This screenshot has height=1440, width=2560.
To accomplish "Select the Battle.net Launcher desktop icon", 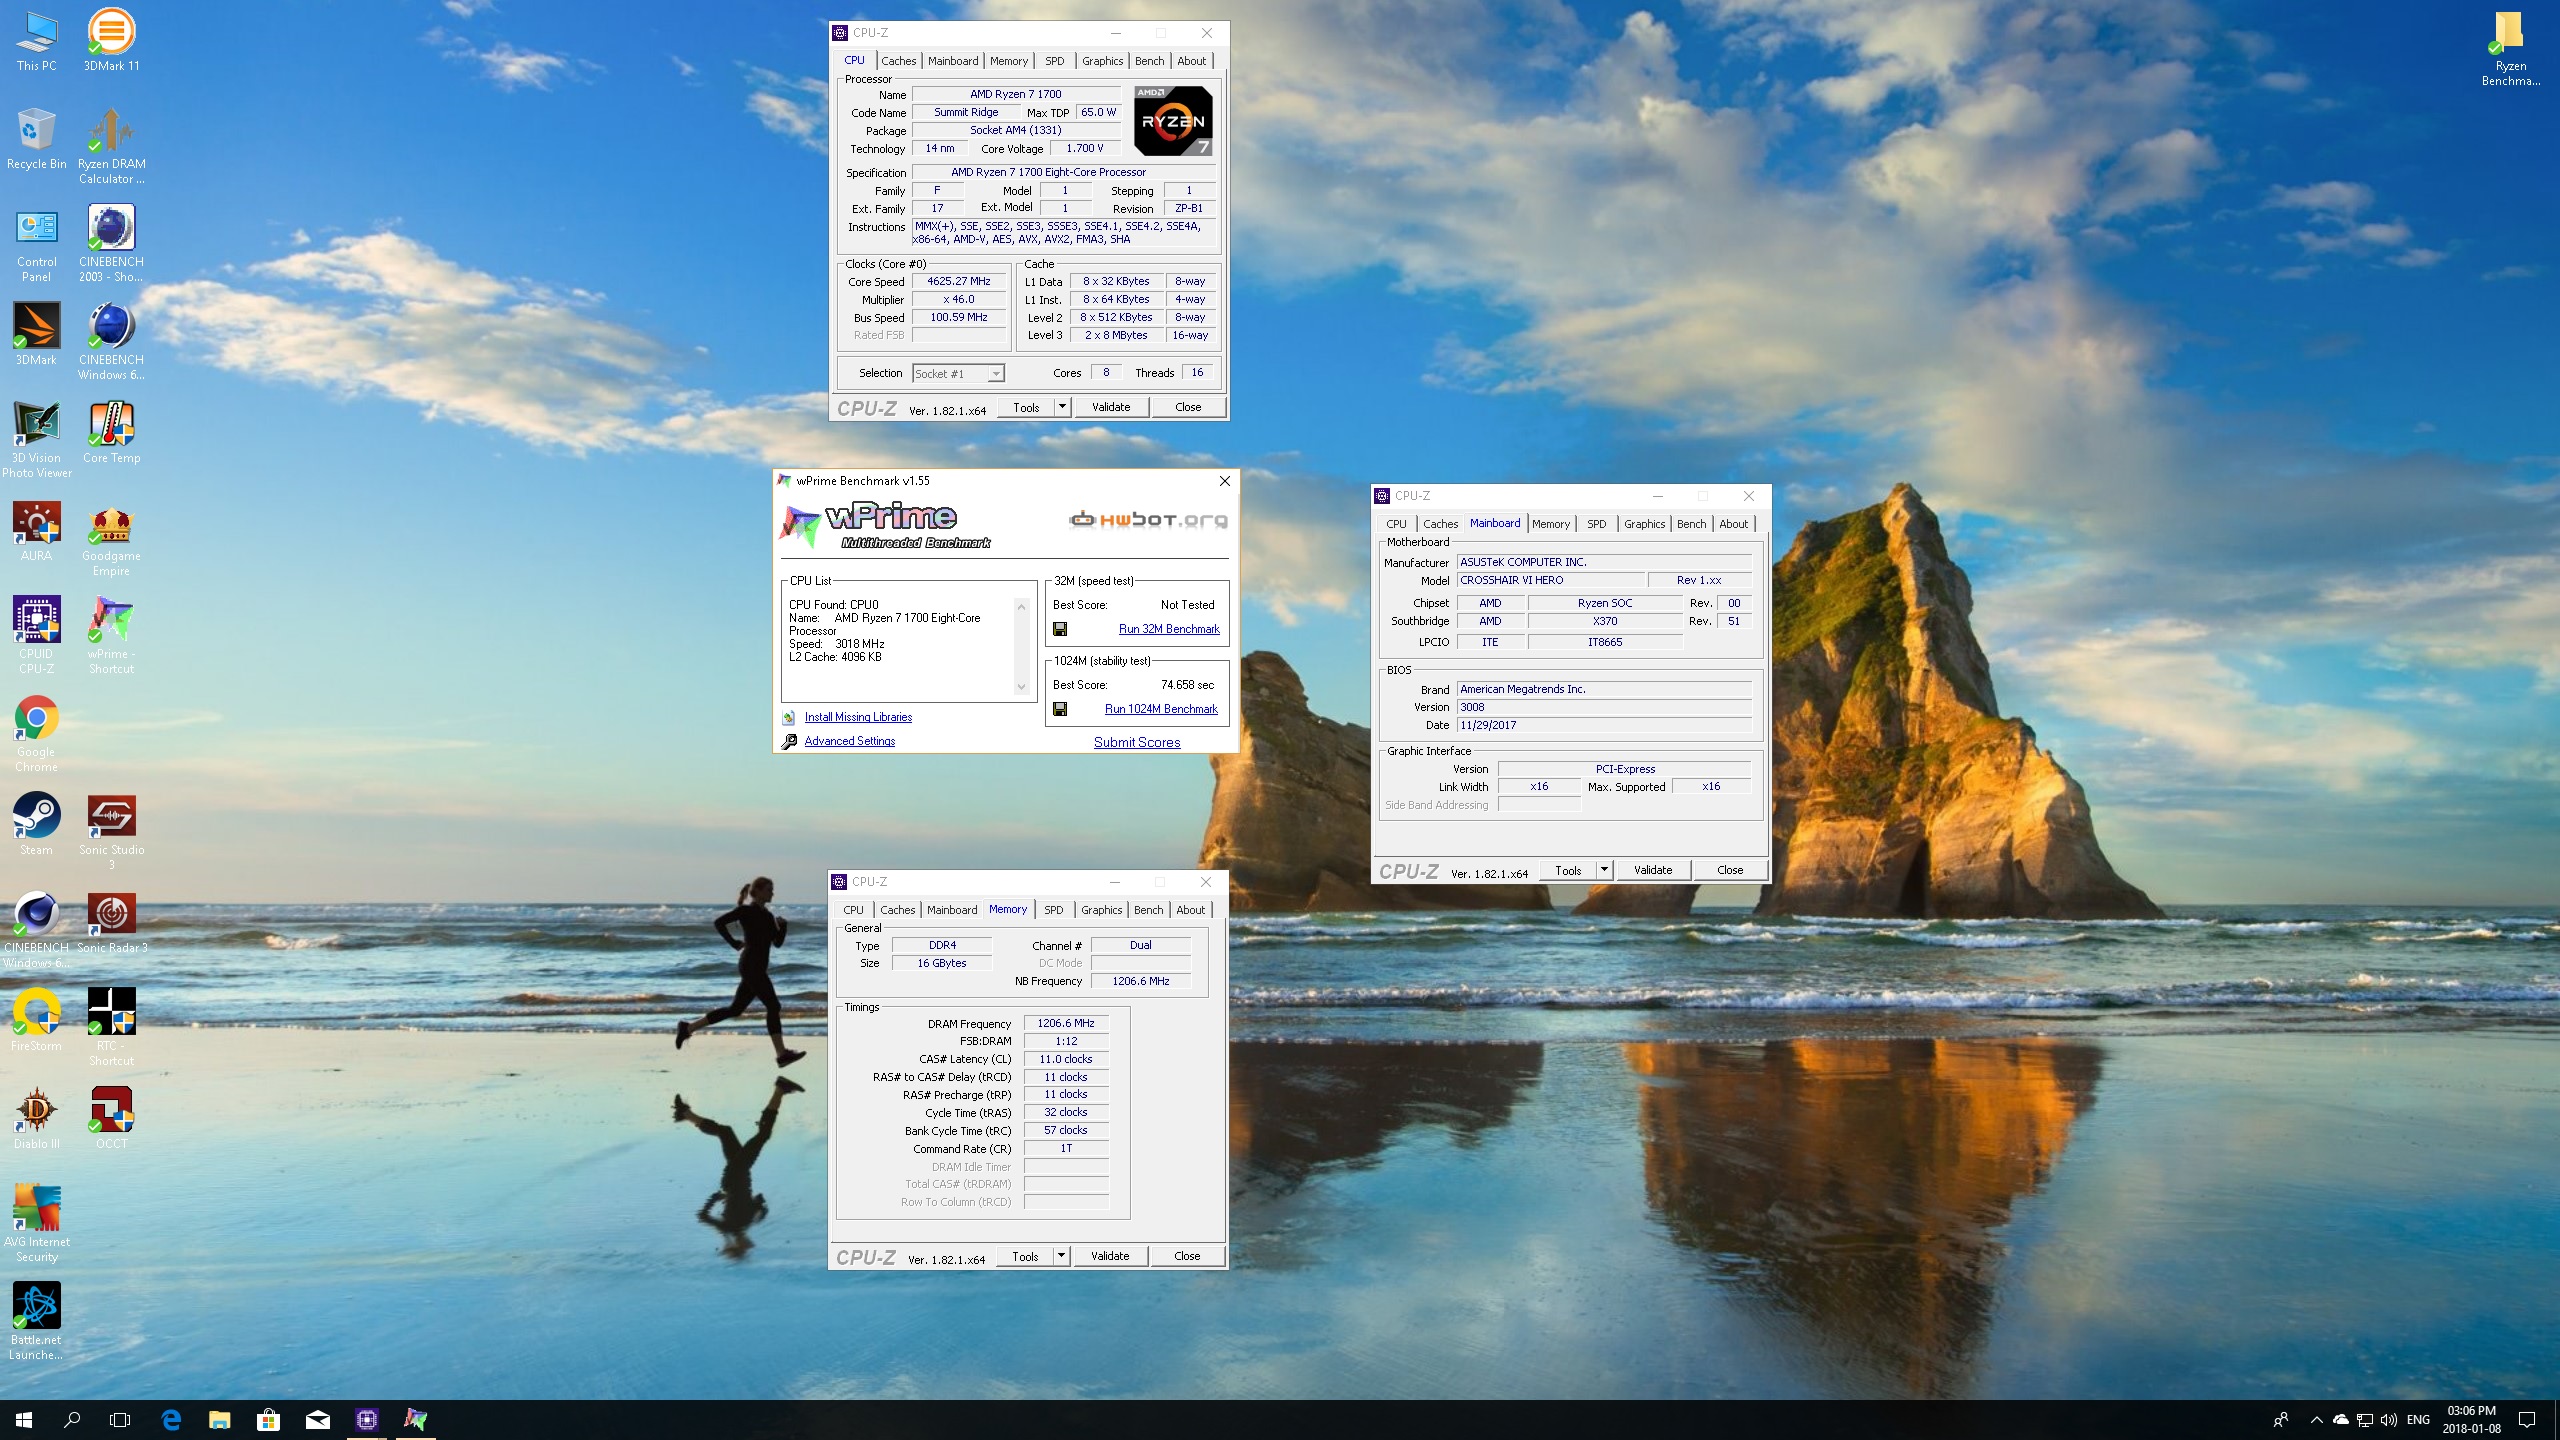I will click(x=36, y=1321).
